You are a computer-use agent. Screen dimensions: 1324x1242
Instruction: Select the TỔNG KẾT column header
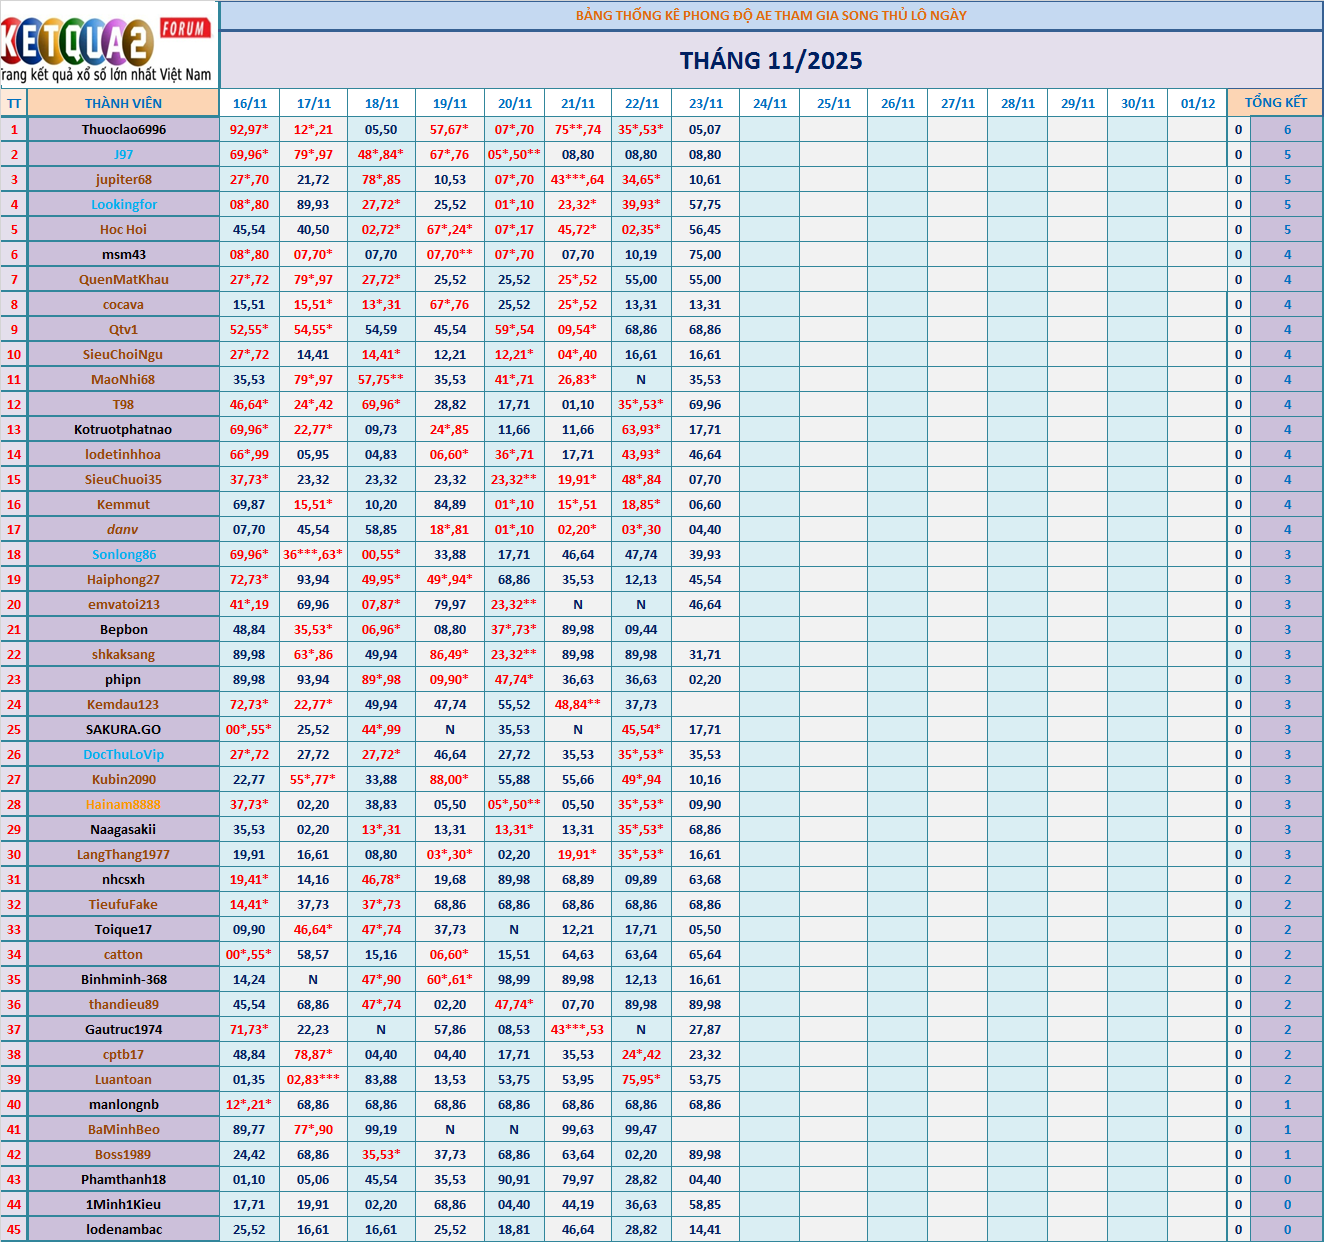[1275, 103]
